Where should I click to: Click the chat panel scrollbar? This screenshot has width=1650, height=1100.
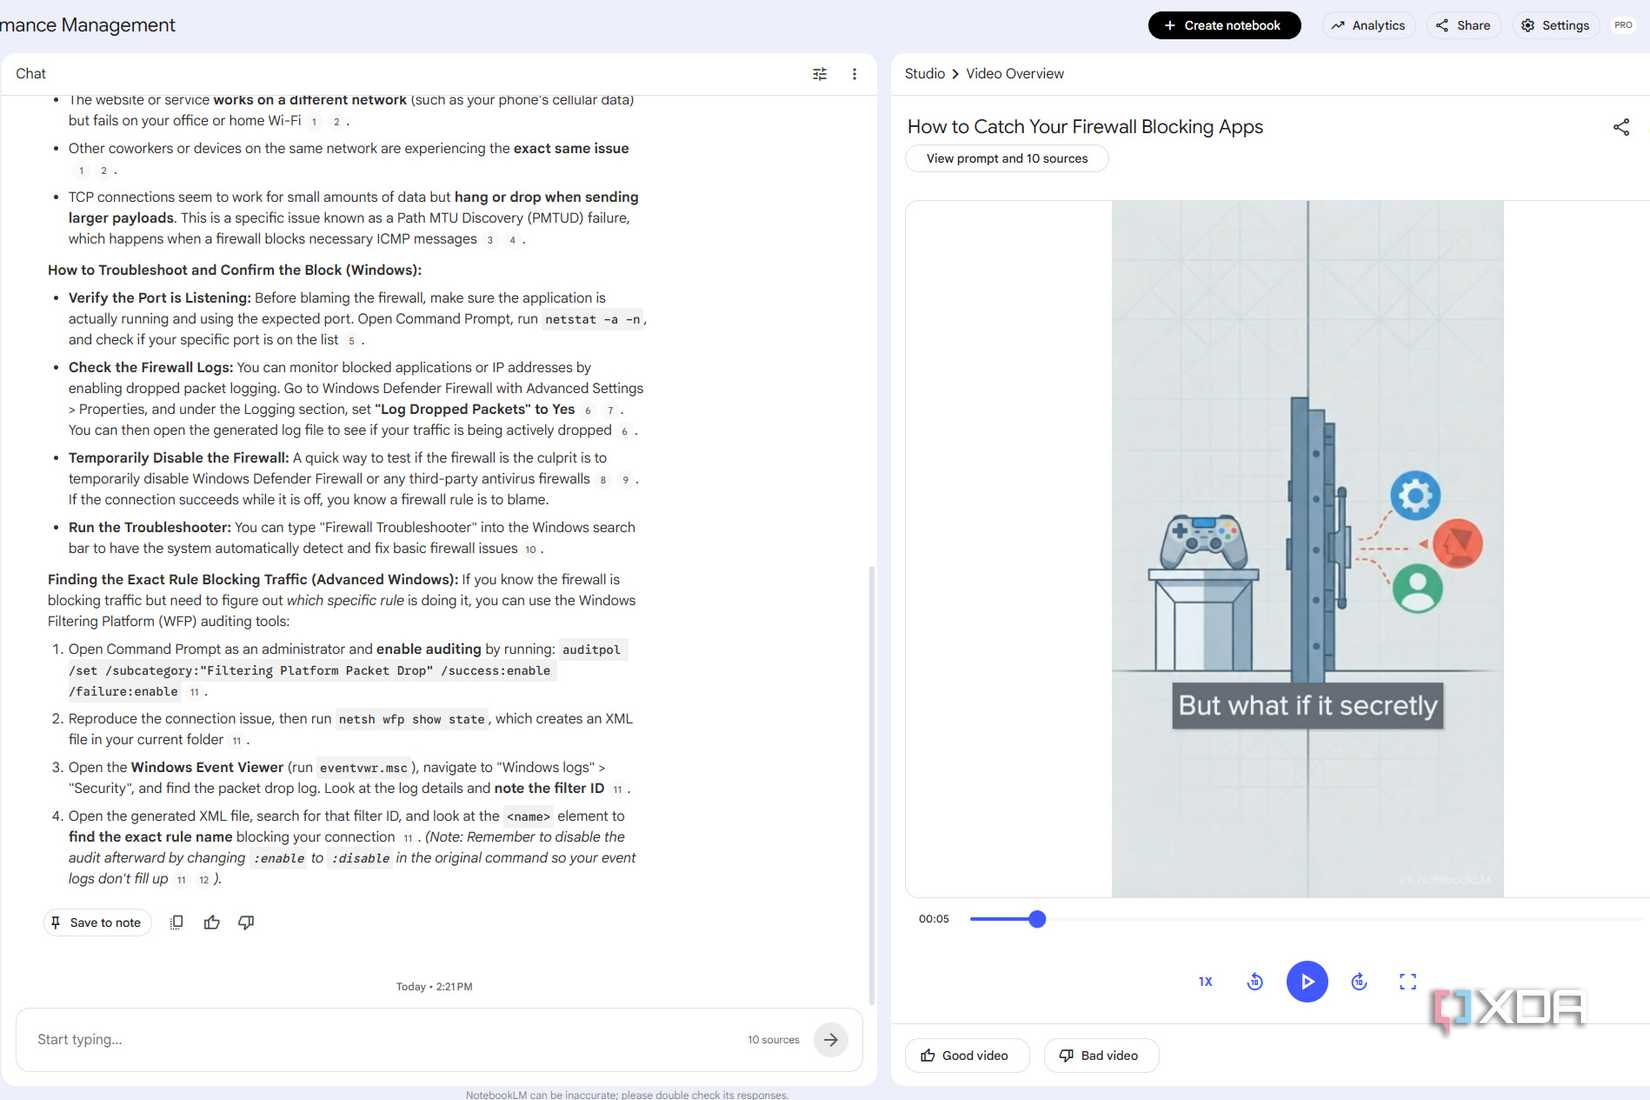click(x=871, y=785)
